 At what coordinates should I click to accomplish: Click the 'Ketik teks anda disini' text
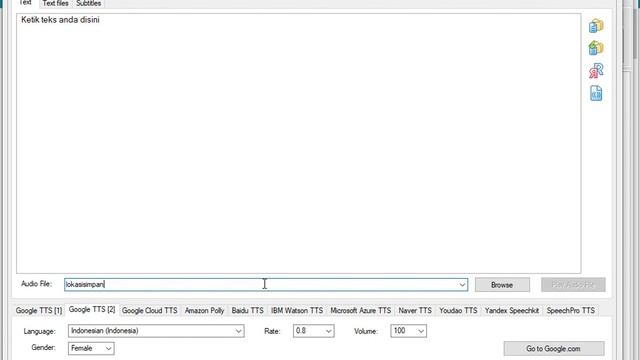click(x=60, y=20)
